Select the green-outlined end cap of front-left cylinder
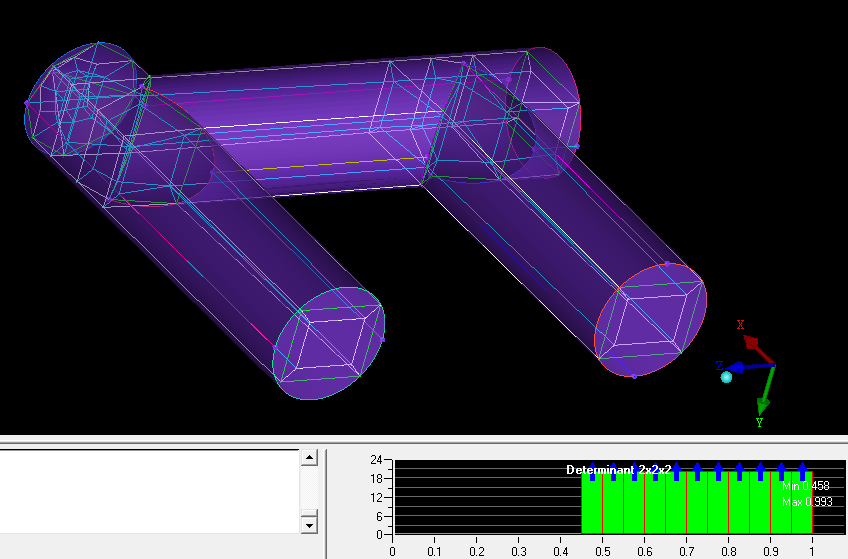Image resolution: width=848 pixels, height=559 pixels. pos(328,342)
